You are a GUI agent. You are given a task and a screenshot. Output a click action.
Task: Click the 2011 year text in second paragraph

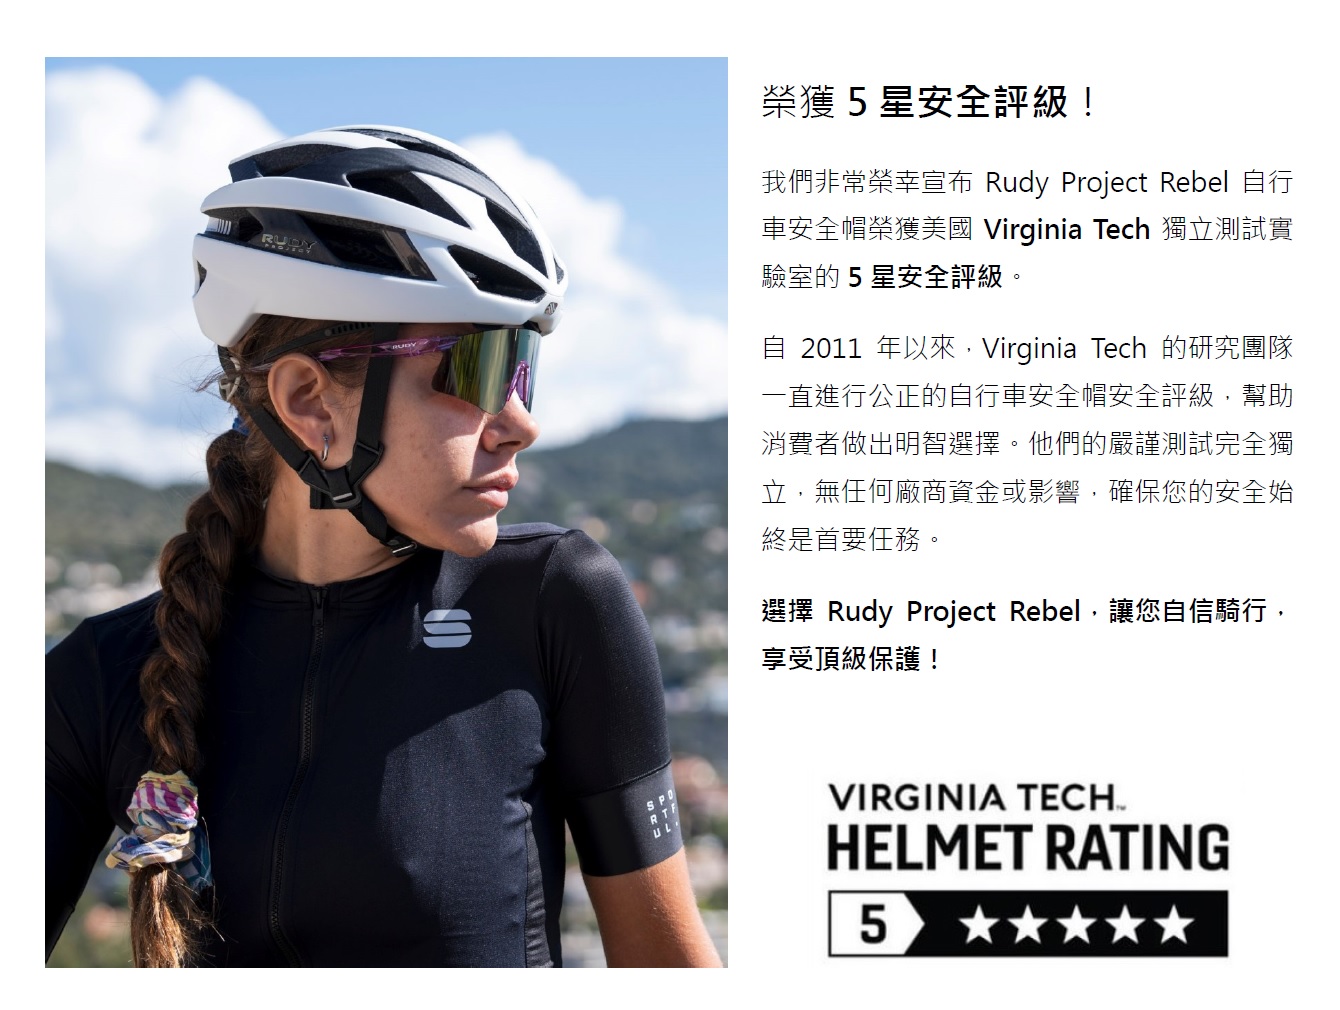(831, 349)
